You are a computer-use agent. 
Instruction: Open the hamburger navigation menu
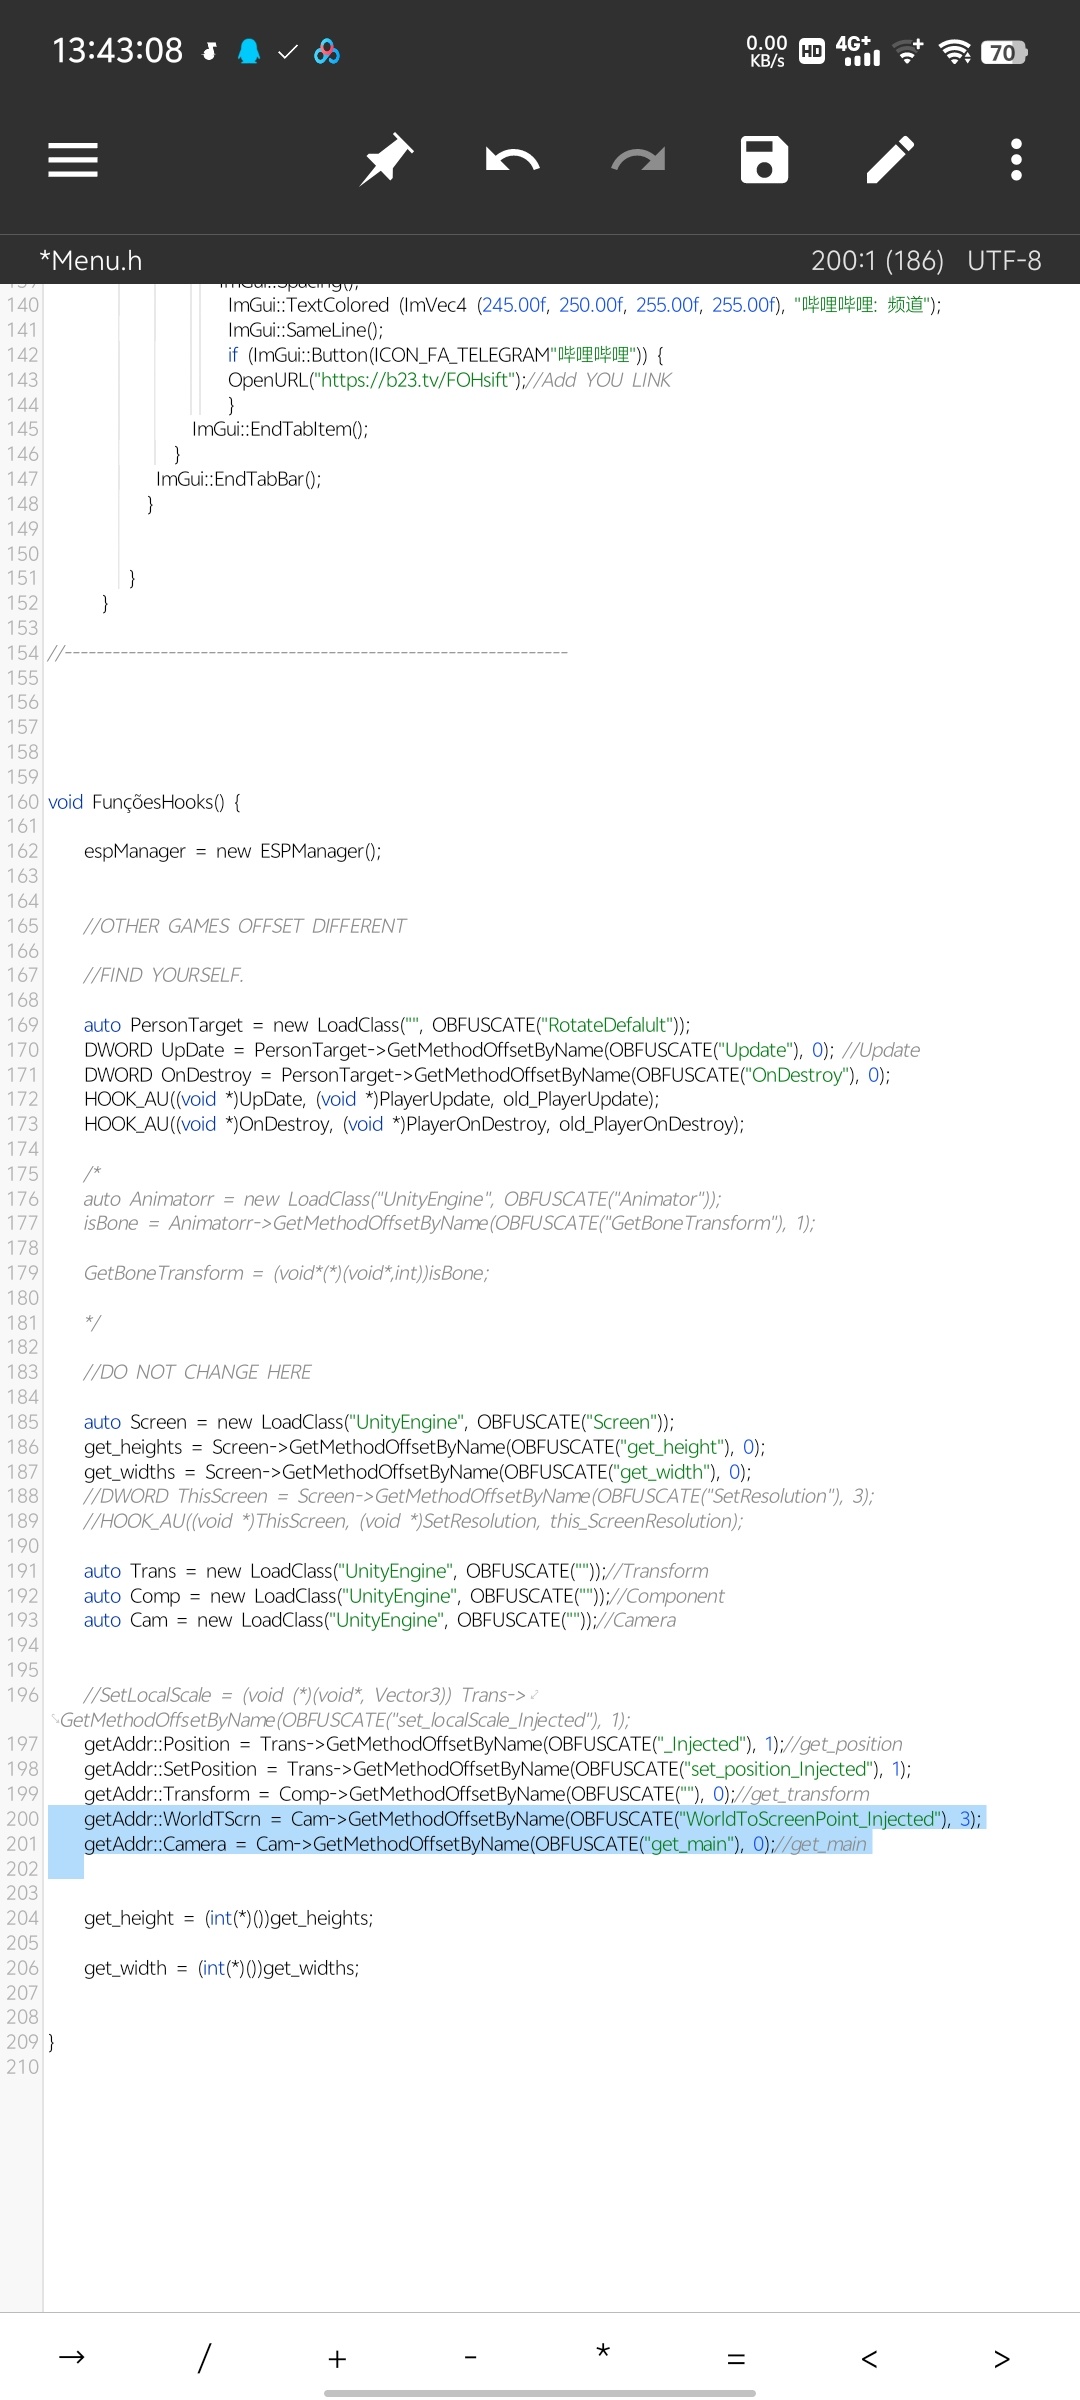point(73,160)
